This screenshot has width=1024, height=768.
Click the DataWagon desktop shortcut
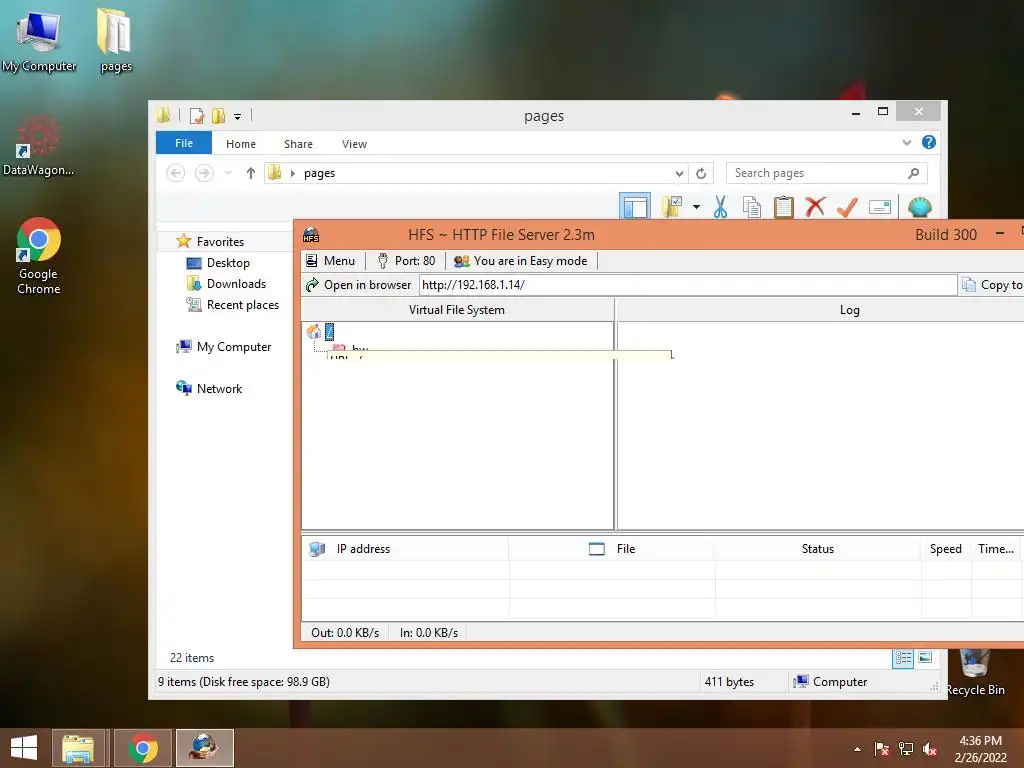(x=39, y=146)
